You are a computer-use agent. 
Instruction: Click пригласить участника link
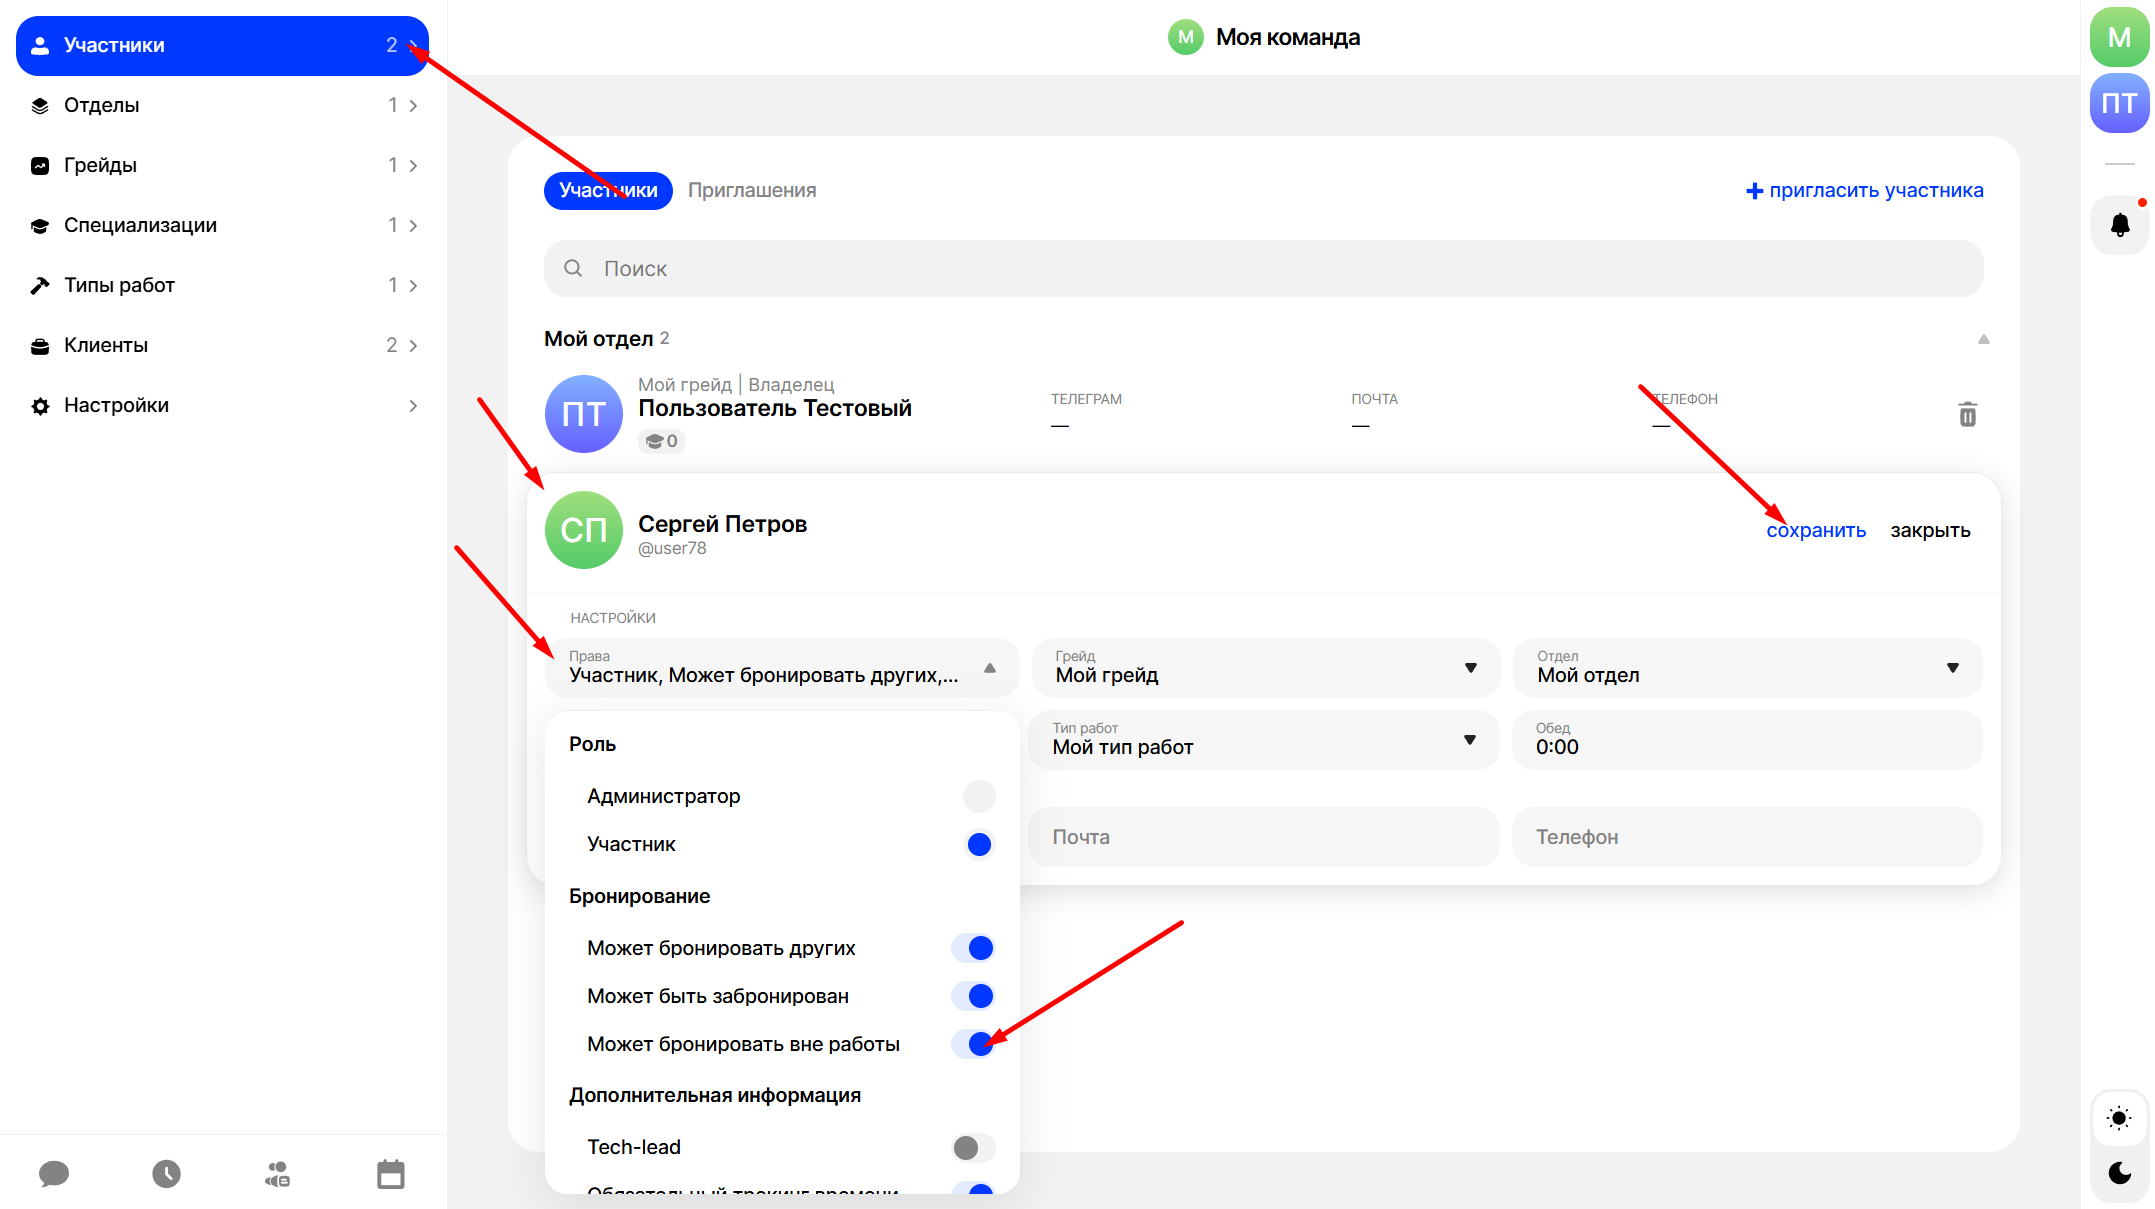(x=1864, y=190)
